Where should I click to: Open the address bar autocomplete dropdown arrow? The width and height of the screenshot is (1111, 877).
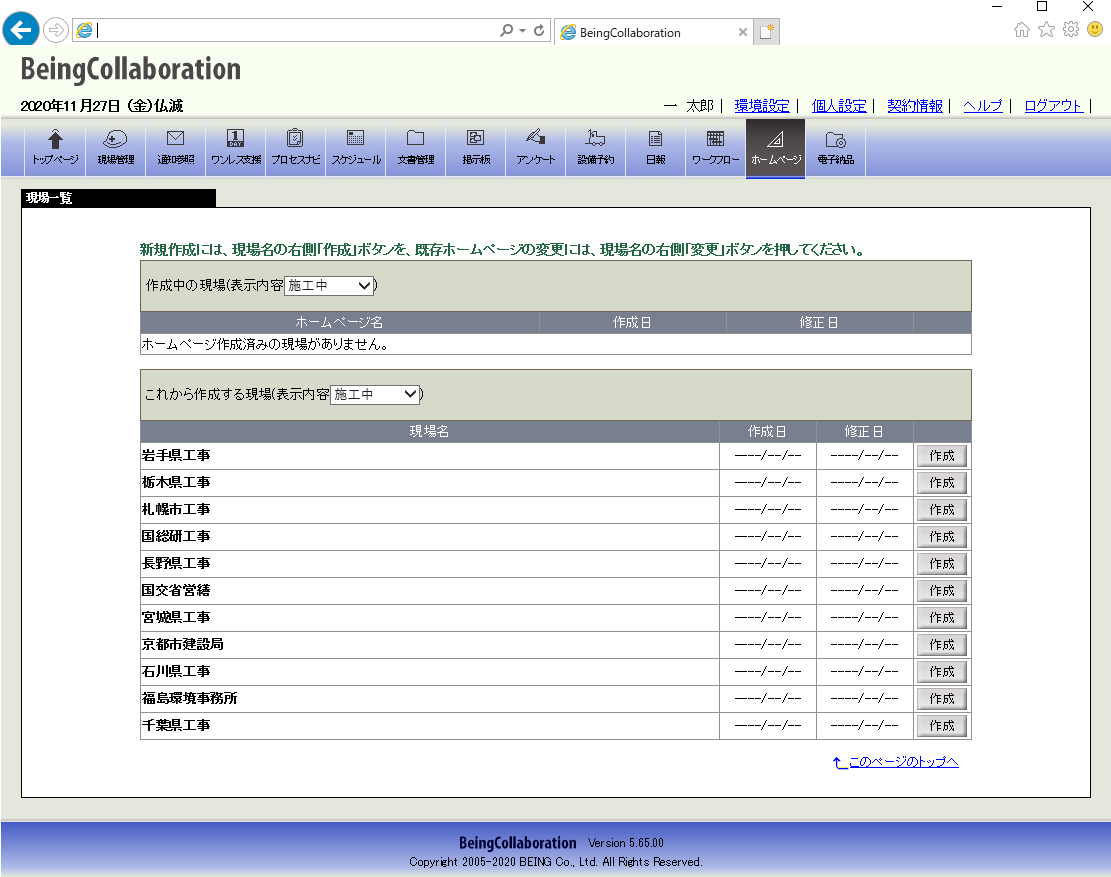pos(522,30)
